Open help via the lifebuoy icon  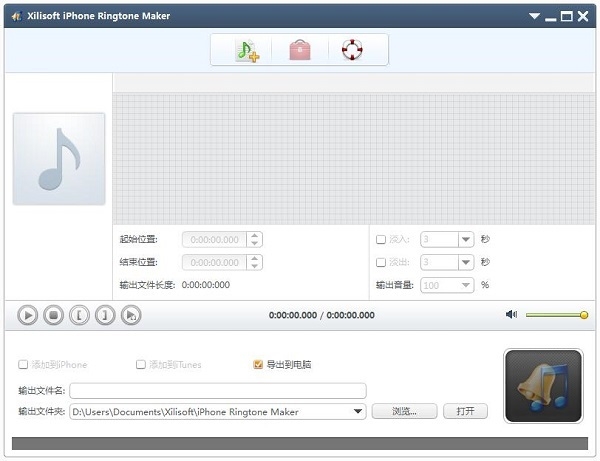click(x=352, y=50)
